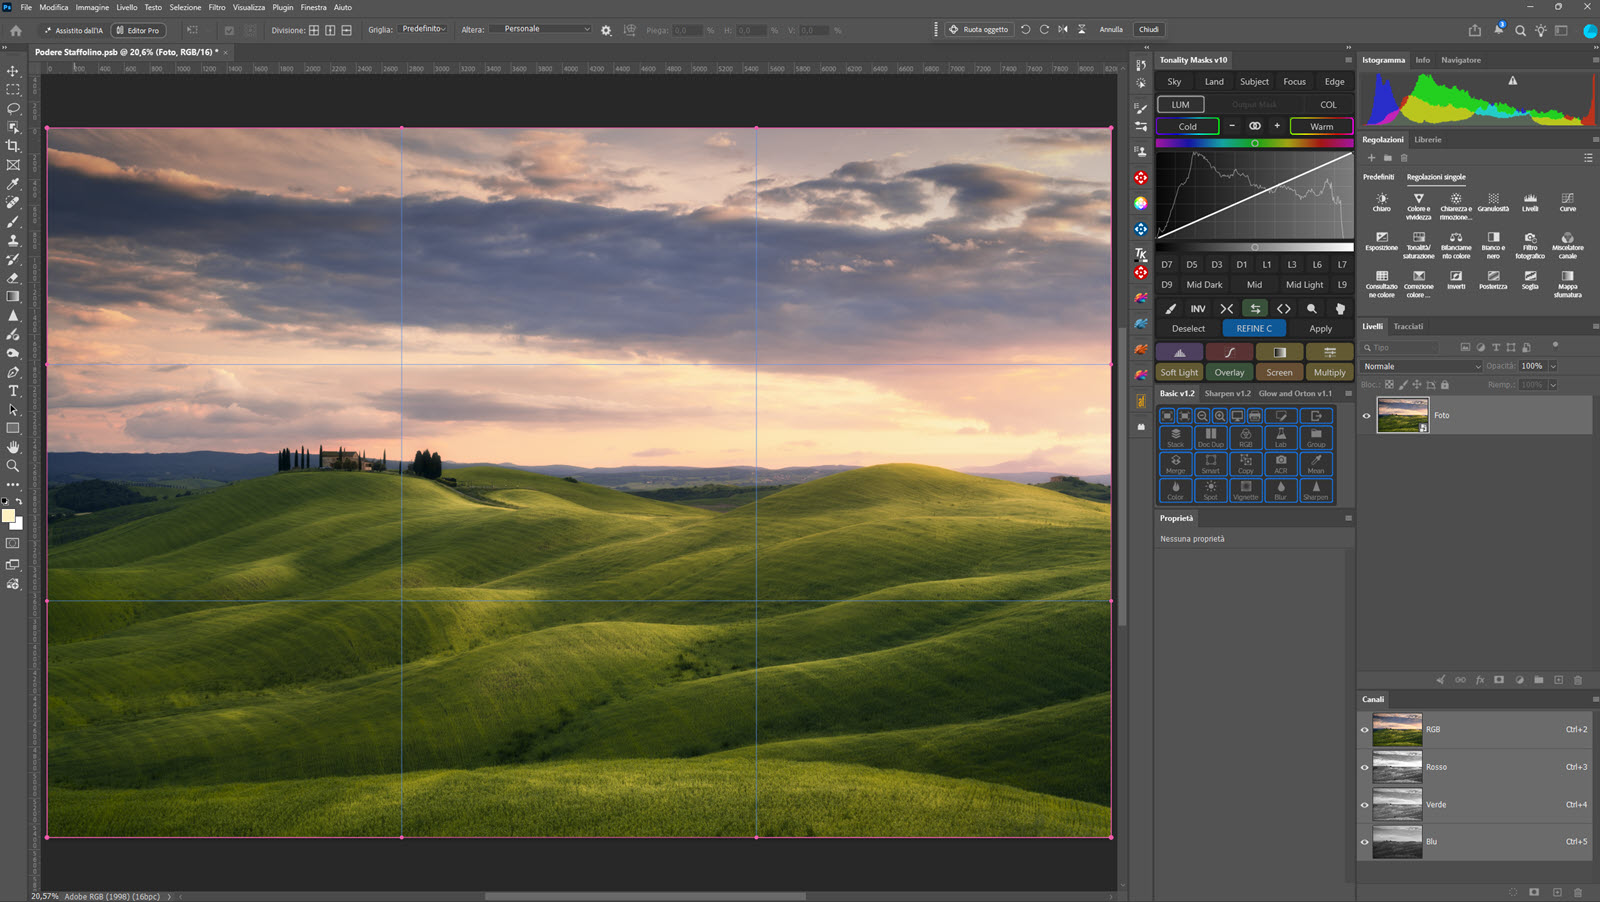
Task: Select the Eyedropper tool
Action: coord(13,184)
